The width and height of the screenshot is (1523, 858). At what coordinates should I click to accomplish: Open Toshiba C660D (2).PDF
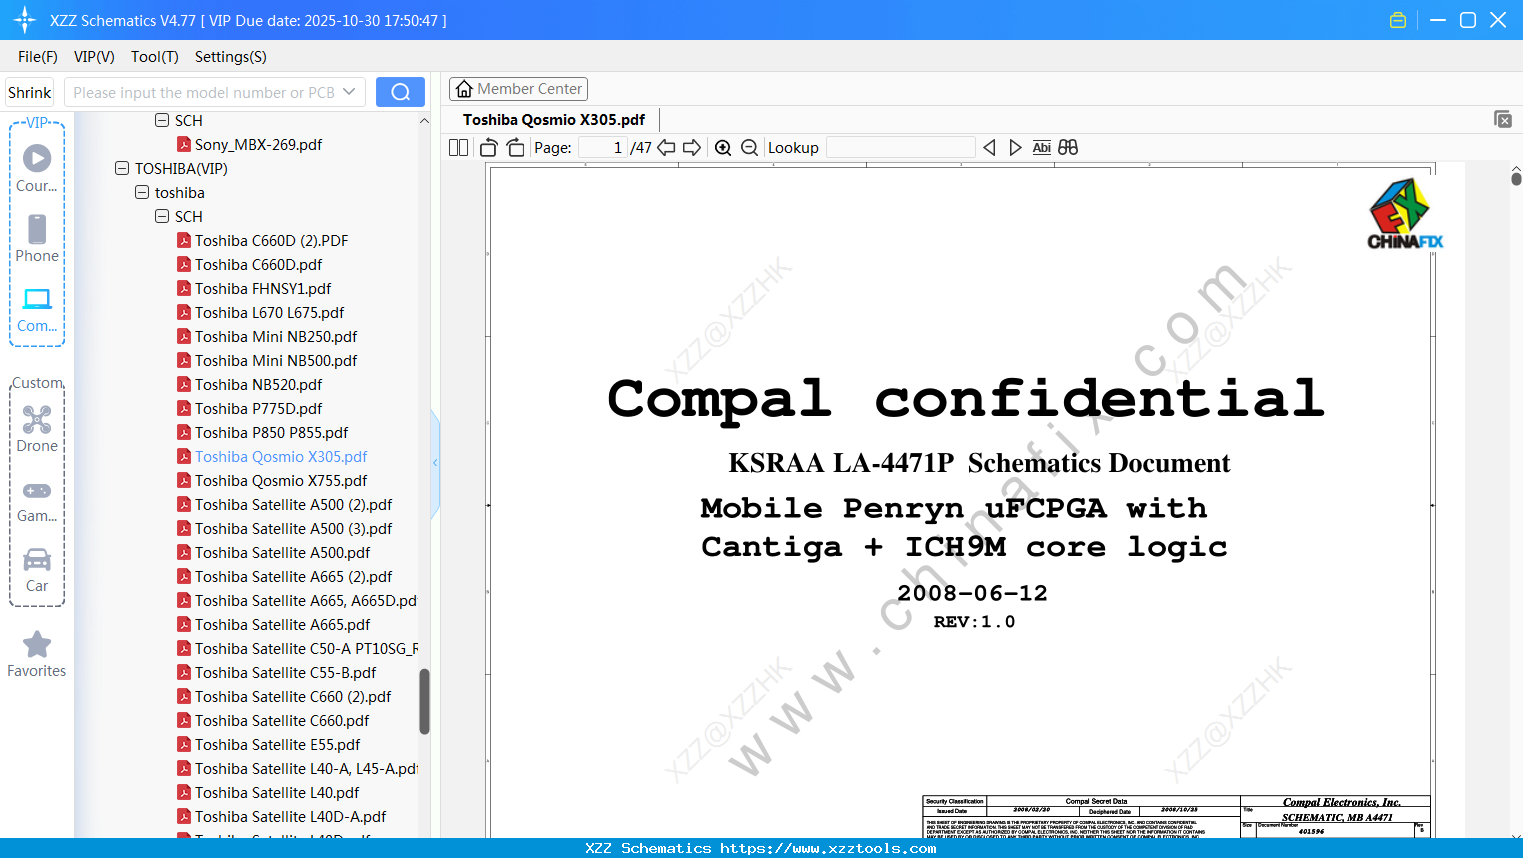click(272, 241)
